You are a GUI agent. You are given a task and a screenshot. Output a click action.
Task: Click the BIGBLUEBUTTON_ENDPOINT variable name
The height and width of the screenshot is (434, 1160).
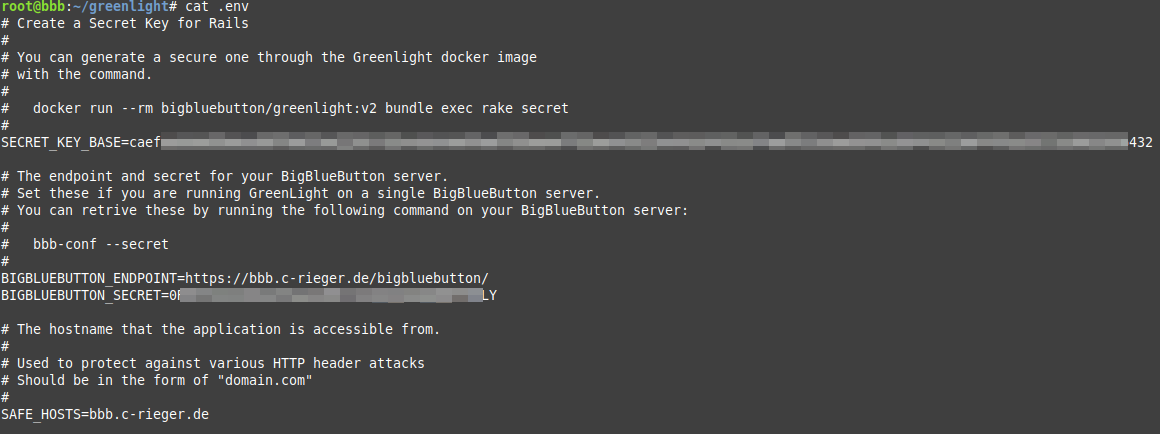click(89, 279)
